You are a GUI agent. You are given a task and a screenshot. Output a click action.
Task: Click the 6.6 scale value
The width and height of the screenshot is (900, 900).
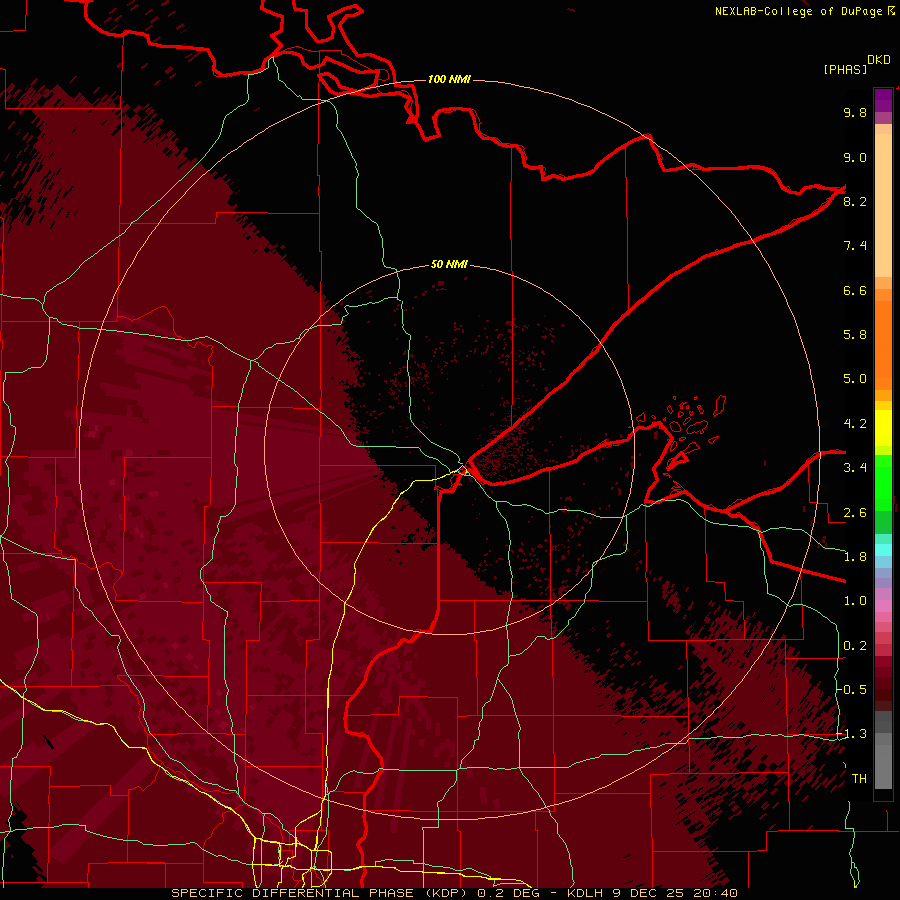tap(855, 290)
